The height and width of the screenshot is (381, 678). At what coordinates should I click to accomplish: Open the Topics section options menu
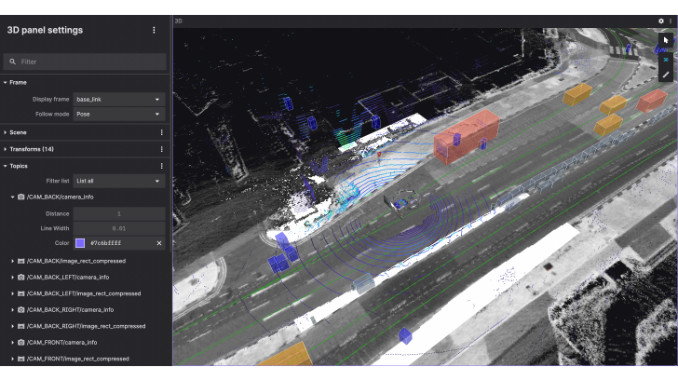click(x=162, y=166)
